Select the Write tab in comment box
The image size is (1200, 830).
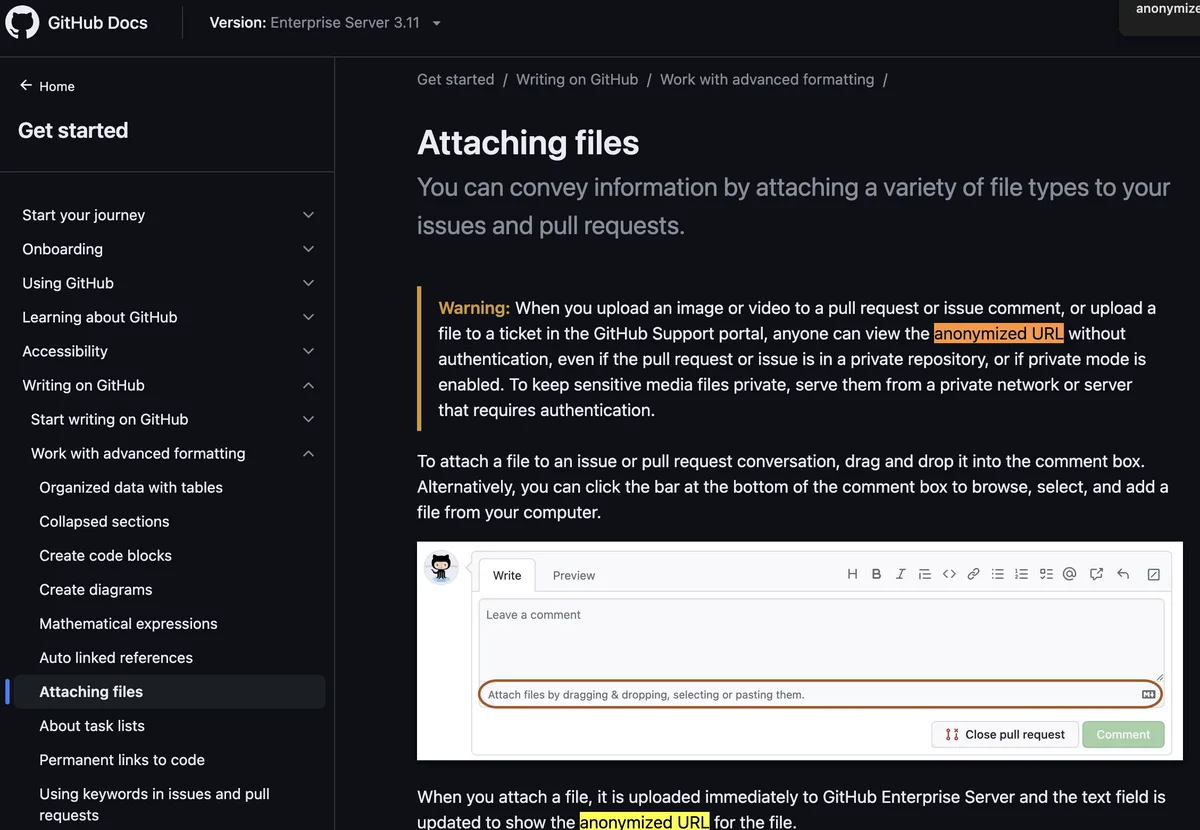pos(507,575)
